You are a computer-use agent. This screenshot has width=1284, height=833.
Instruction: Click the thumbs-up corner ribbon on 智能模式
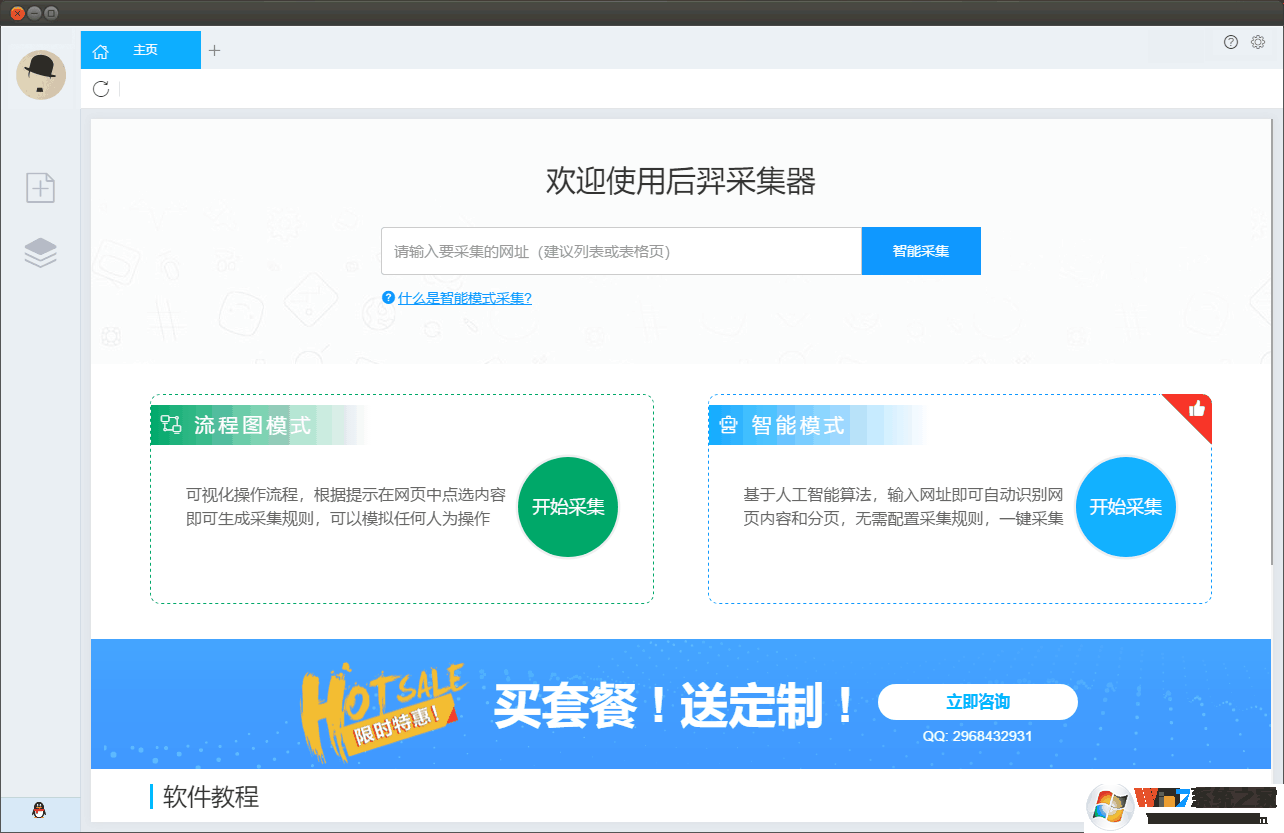click(x=1196, y=410)
